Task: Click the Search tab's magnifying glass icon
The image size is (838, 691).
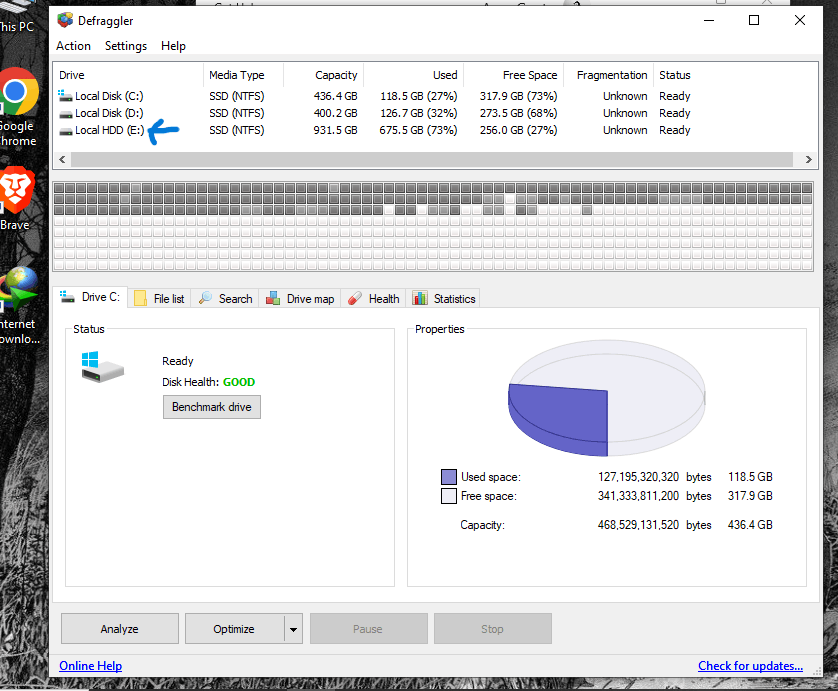Action: 207,298
